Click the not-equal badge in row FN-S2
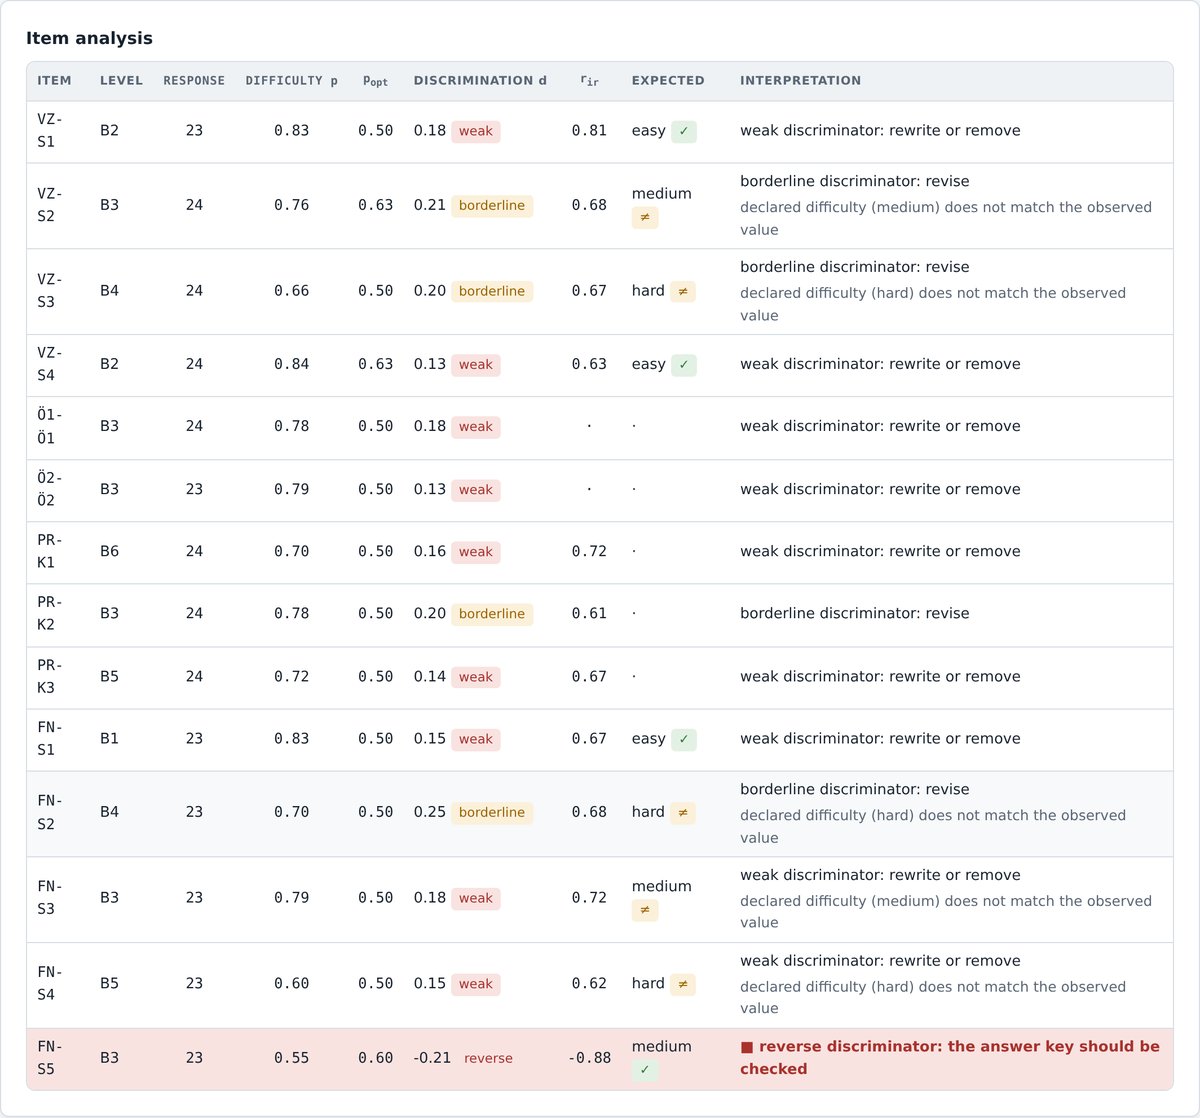The height and width of the screenshot is (1118, 1200). 683,813
